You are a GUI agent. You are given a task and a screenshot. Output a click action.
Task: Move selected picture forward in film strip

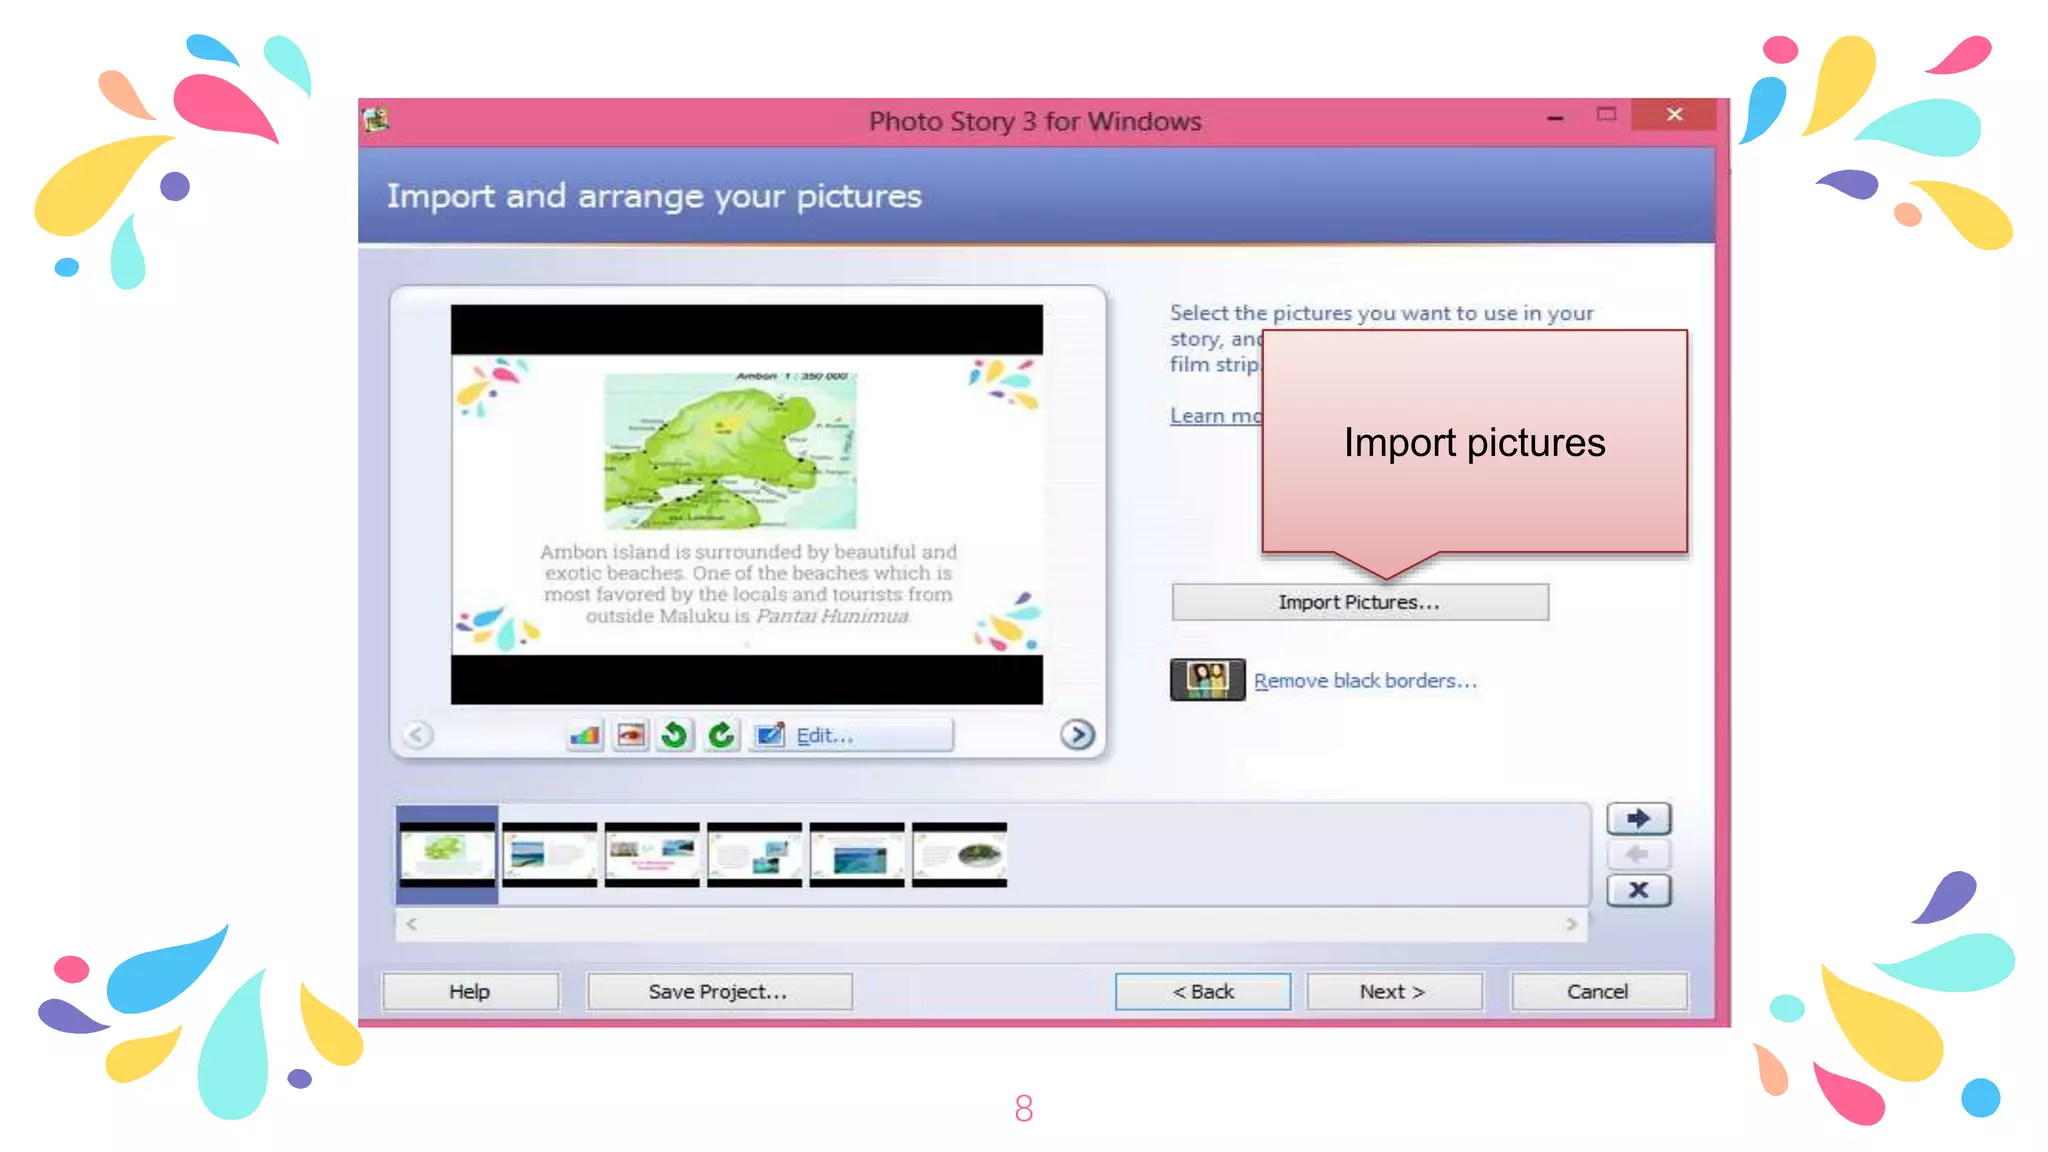[x=1638, y=819]
